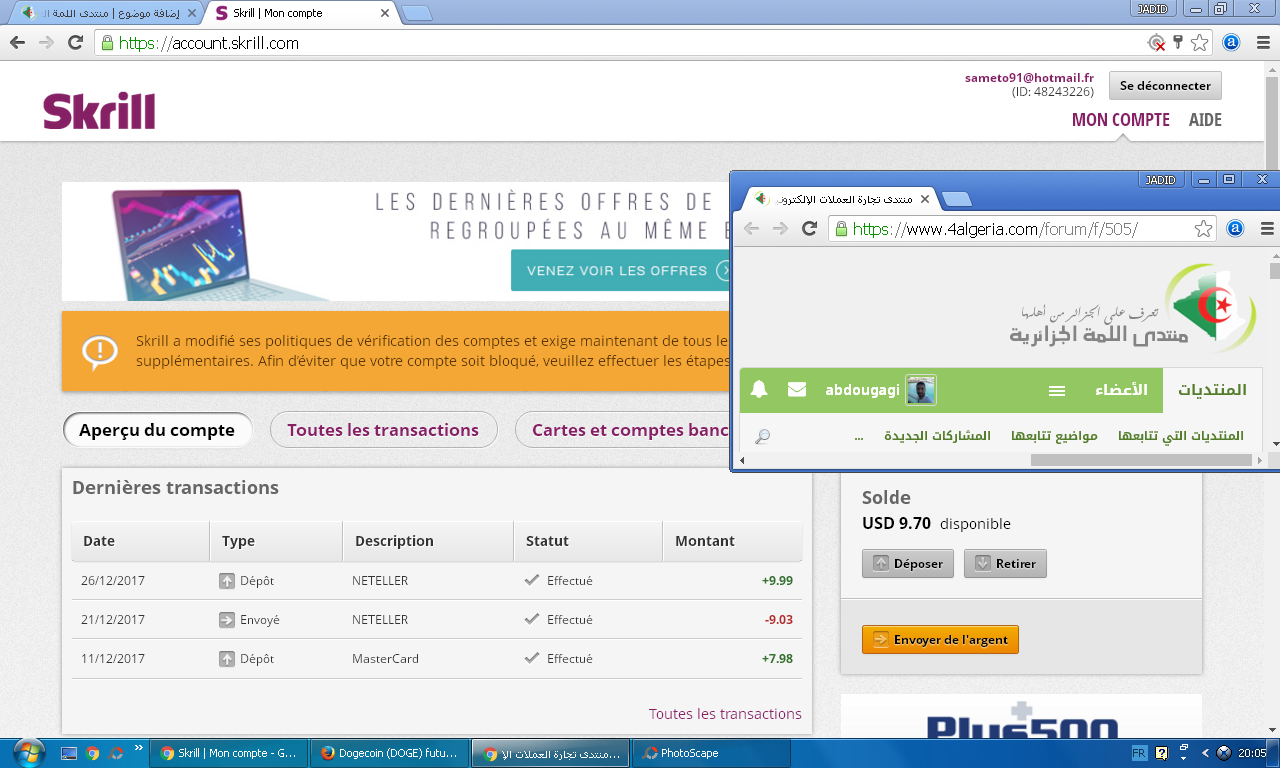
Task: Click the forum search magnifier icon
Action: pyautogui.click(x=762, y=437)
